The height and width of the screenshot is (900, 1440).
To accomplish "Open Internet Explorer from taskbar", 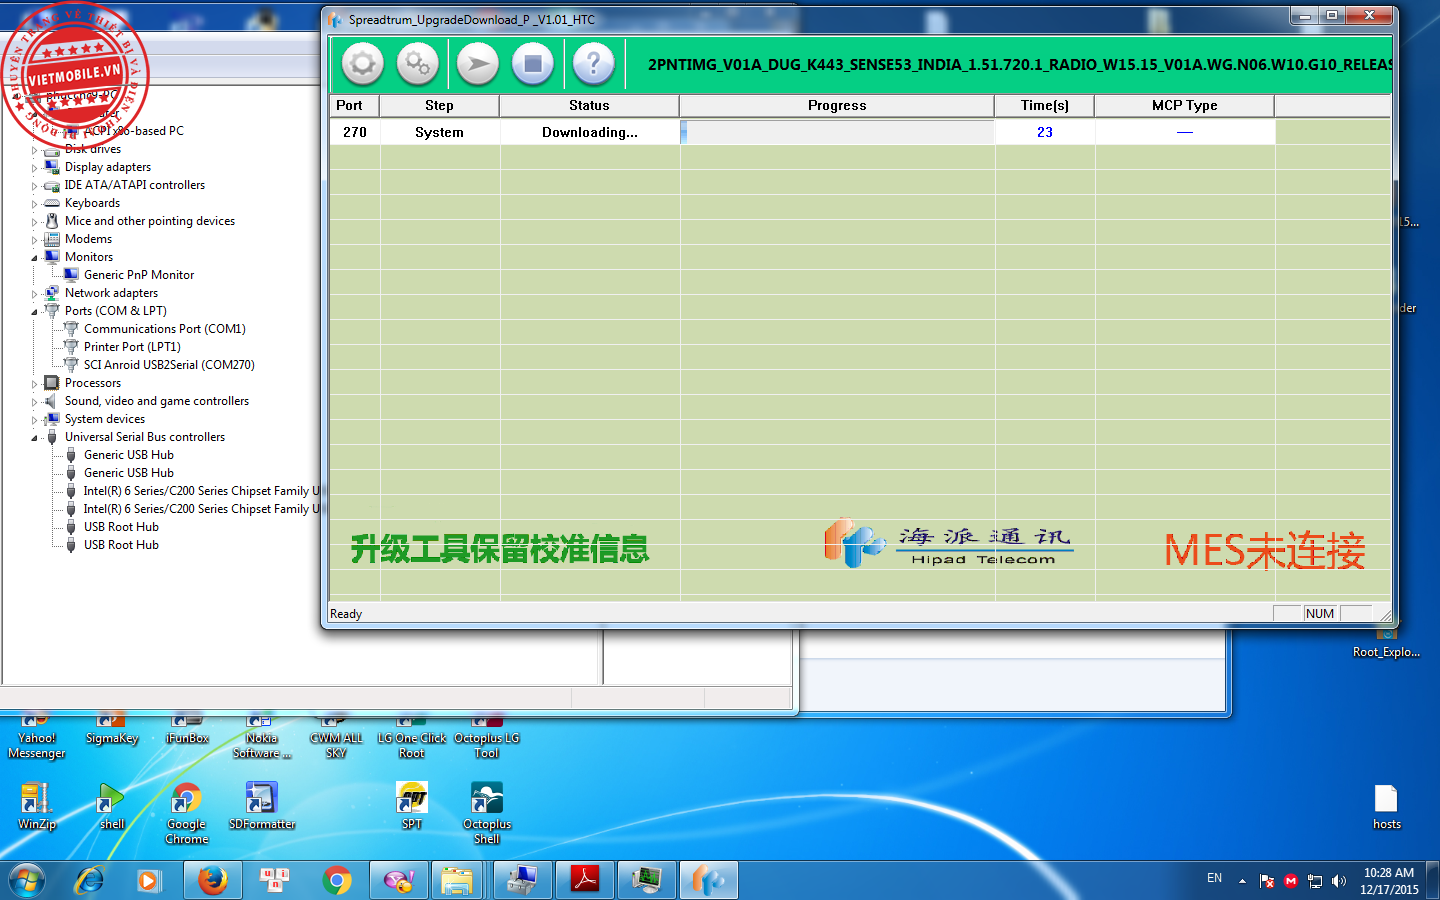I will pos(89,881).
